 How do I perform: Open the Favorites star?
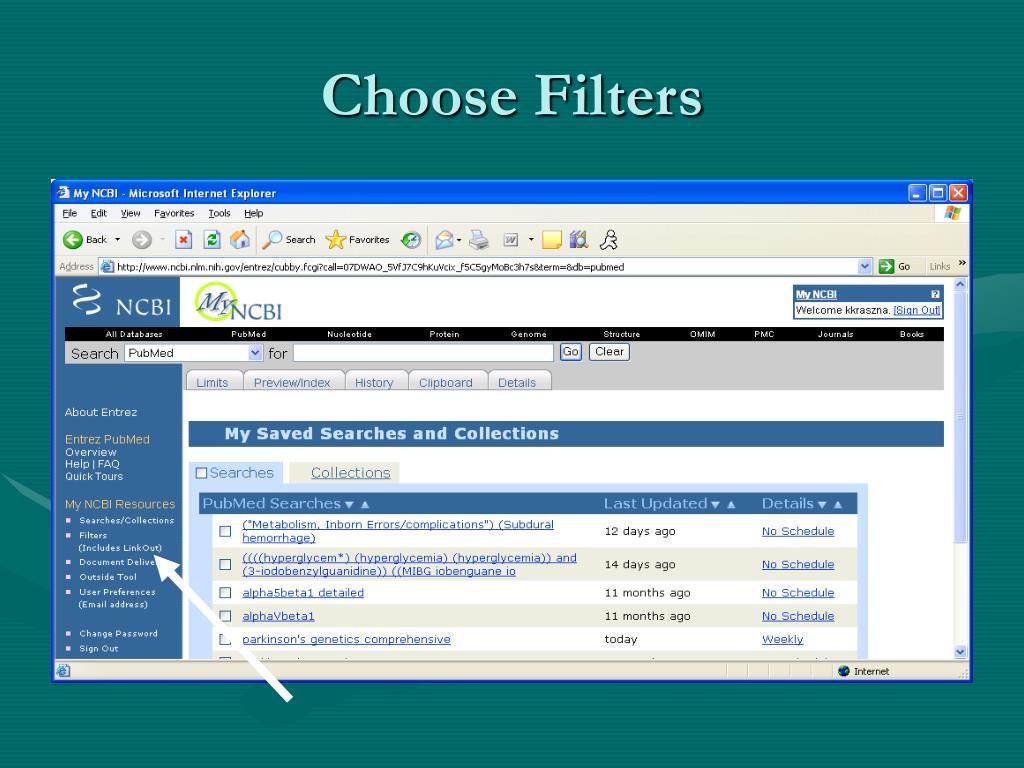click(335, 240)
